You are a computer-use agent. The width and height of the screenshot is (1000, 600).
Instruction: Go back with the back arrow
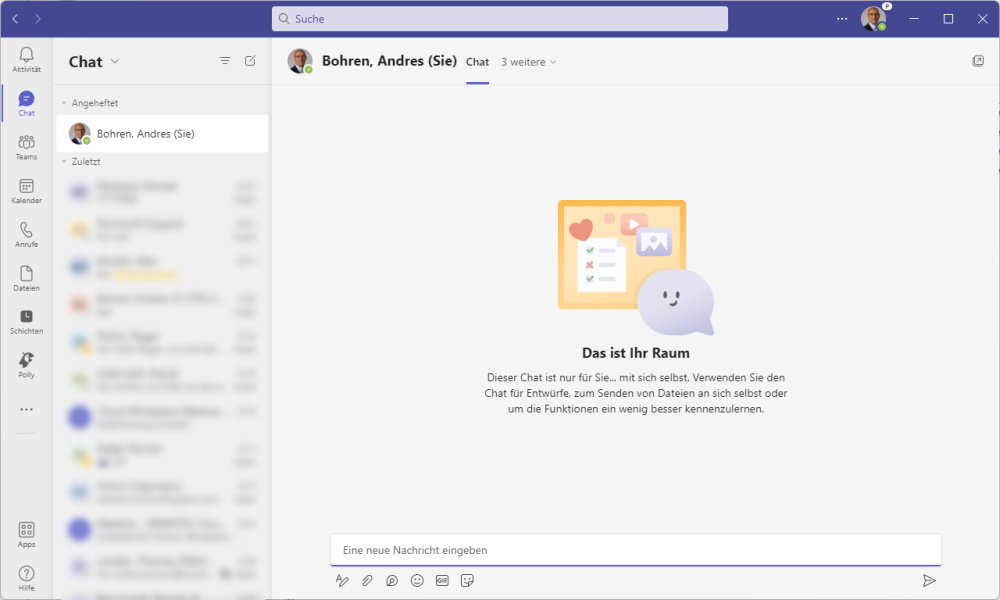point(15,18)
